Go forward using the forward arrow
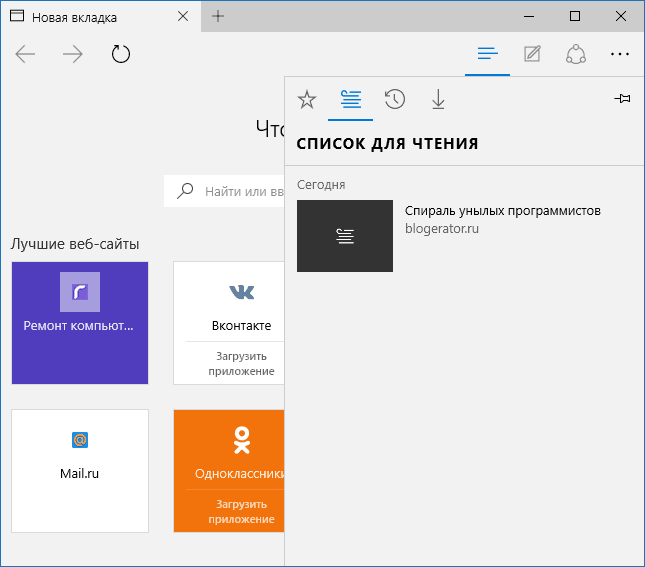The height and width of the screenshot is (567, 645). [x=73, y=54]
